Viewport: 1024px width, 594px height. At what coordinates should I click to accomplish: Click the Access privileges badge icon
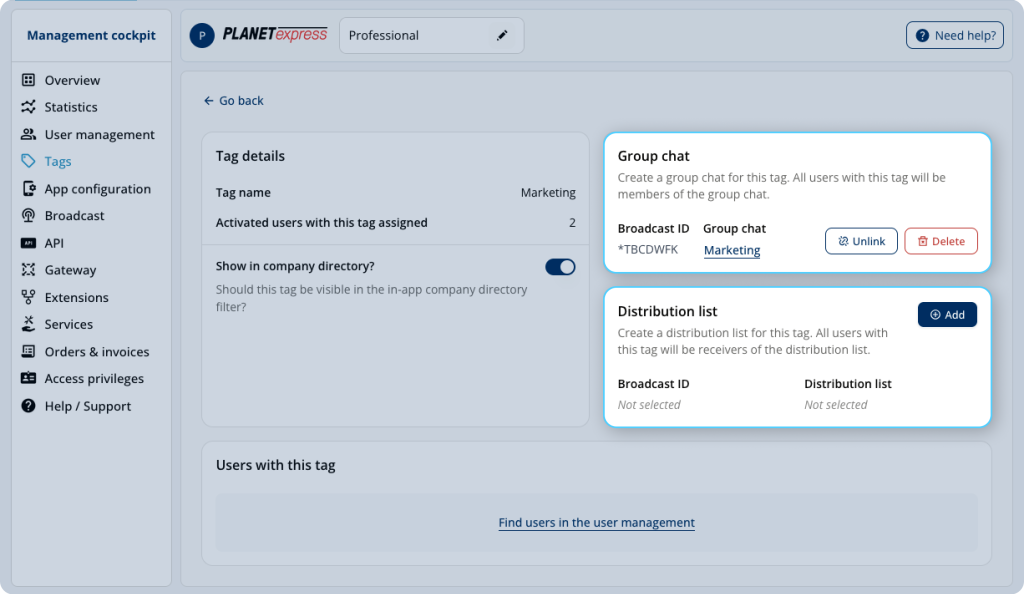28,378
